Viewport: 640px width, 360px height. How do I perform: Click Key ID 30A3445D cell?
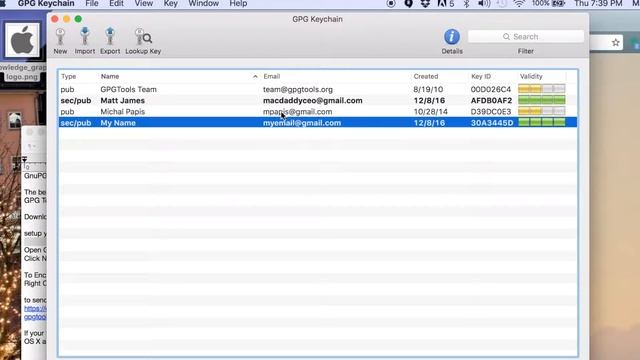(x=492, y=122)
